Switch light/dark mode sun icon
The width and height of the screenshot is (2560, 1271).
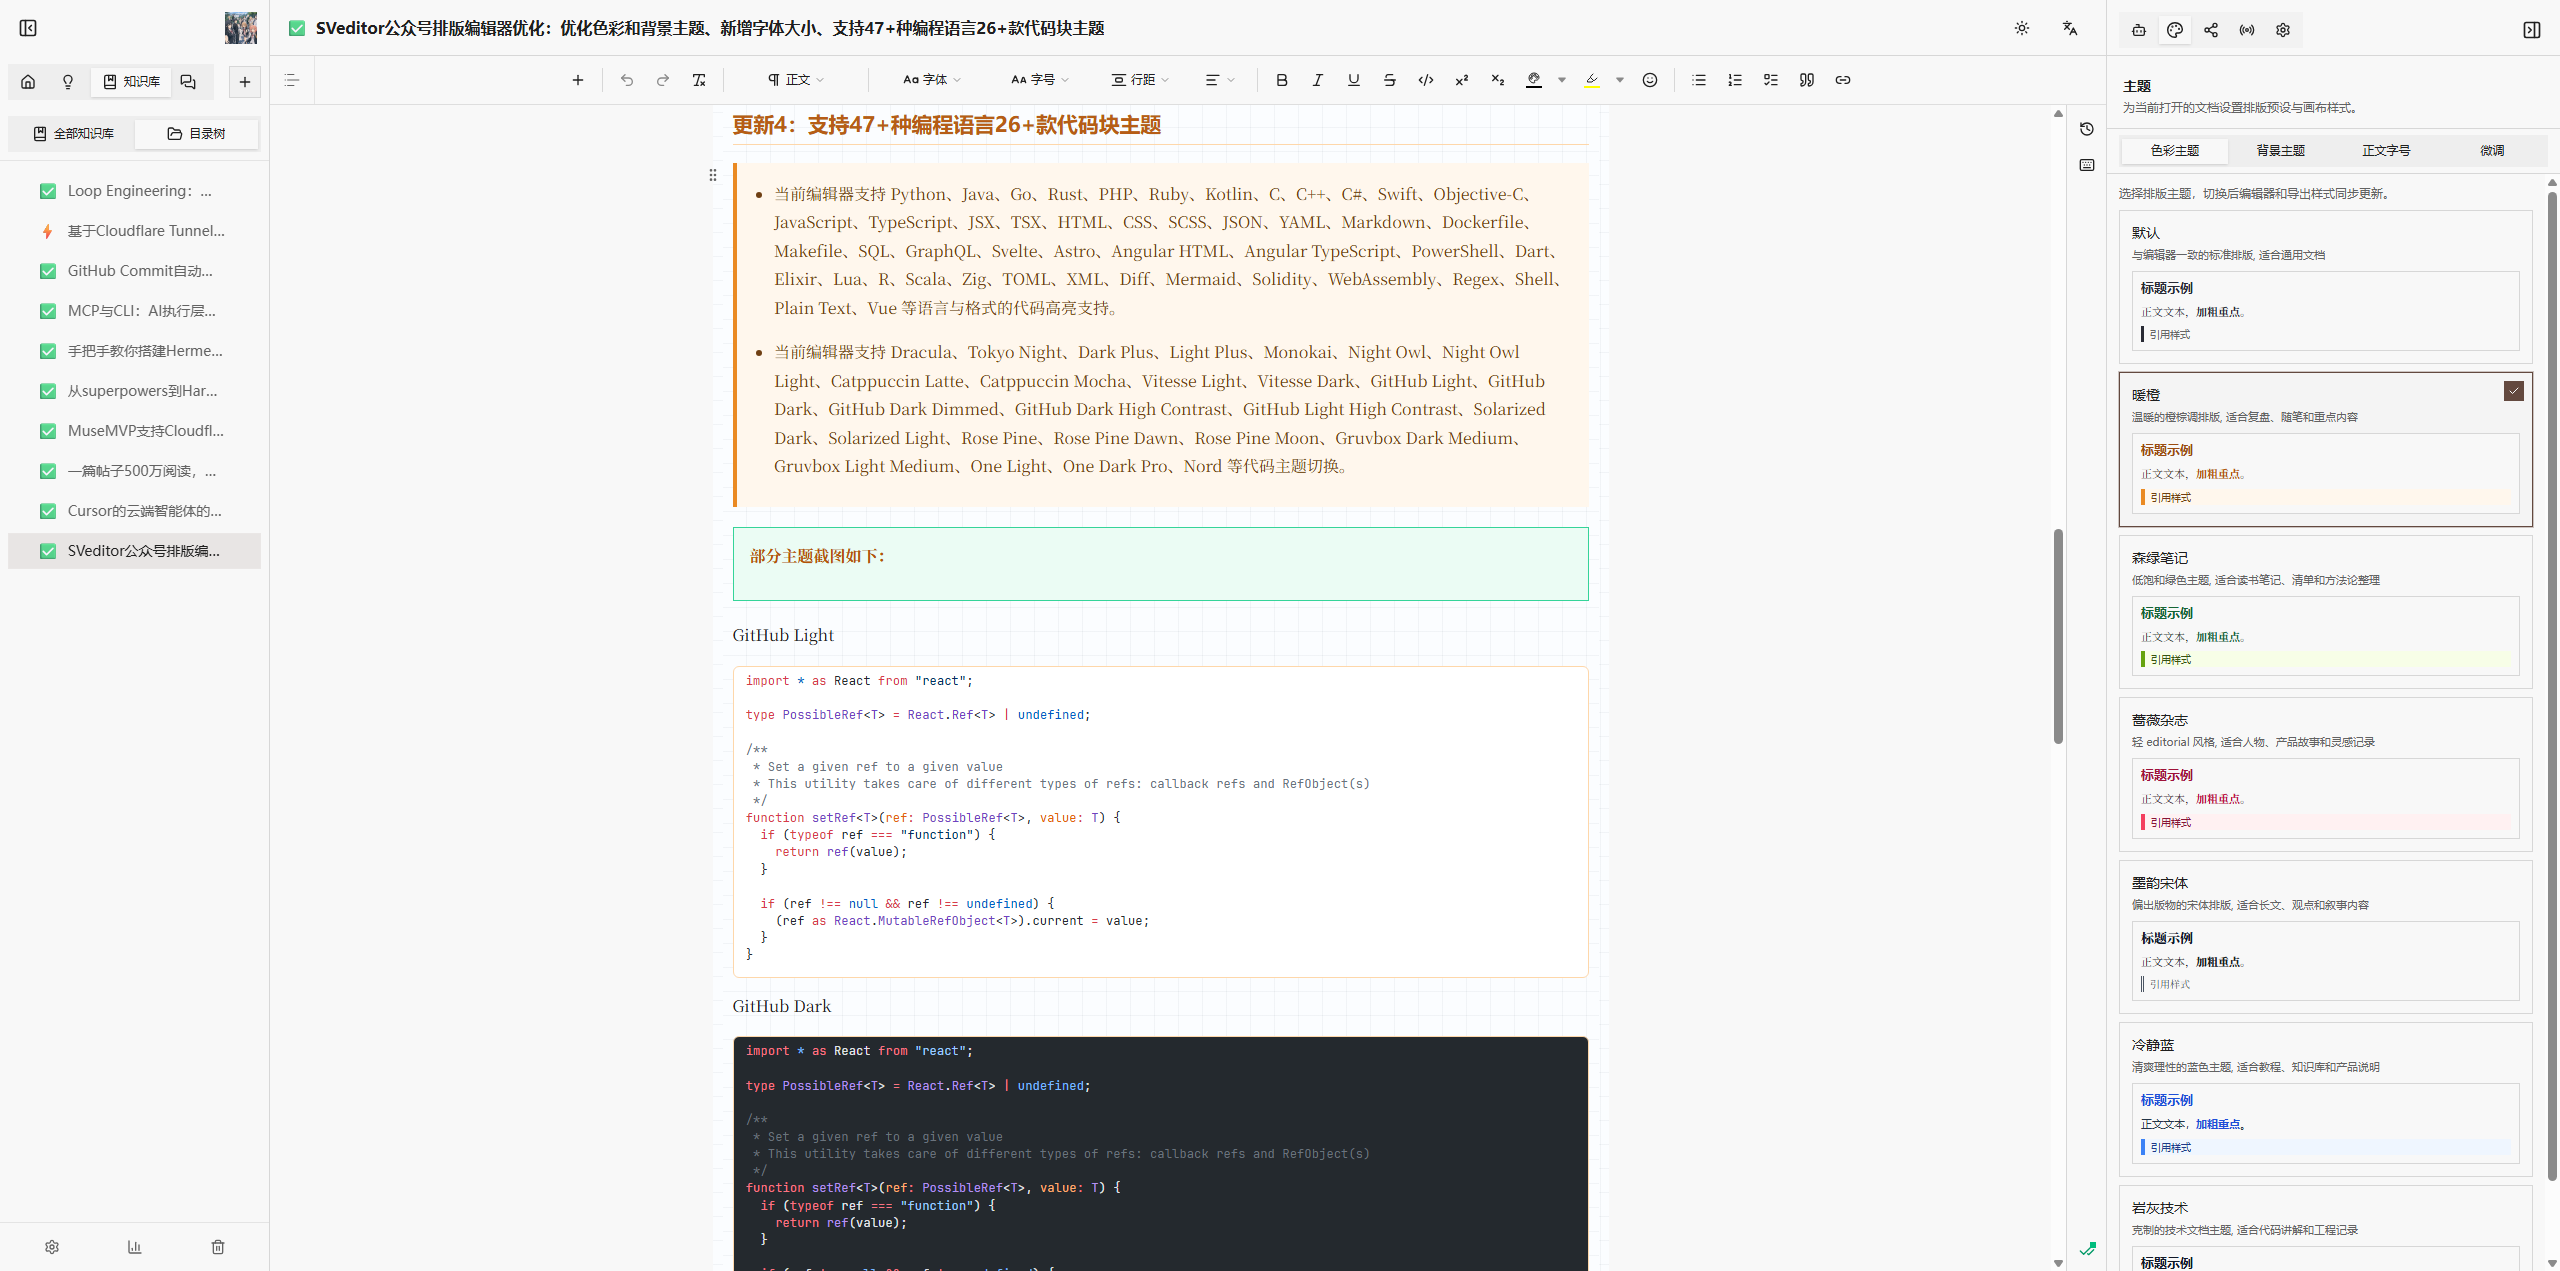(2022, 28)
